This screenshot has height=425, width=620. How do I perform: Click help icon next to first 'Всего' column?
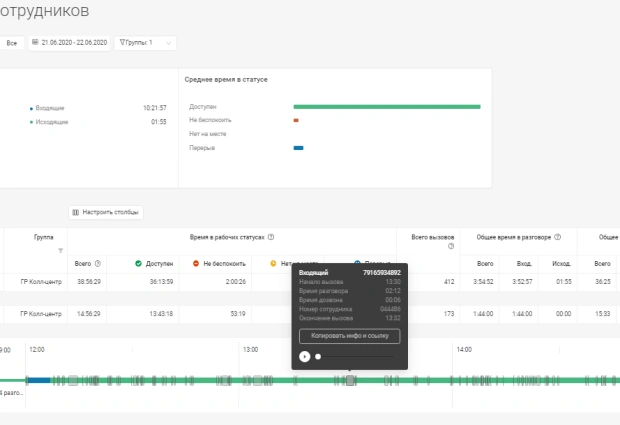point(98,263)
